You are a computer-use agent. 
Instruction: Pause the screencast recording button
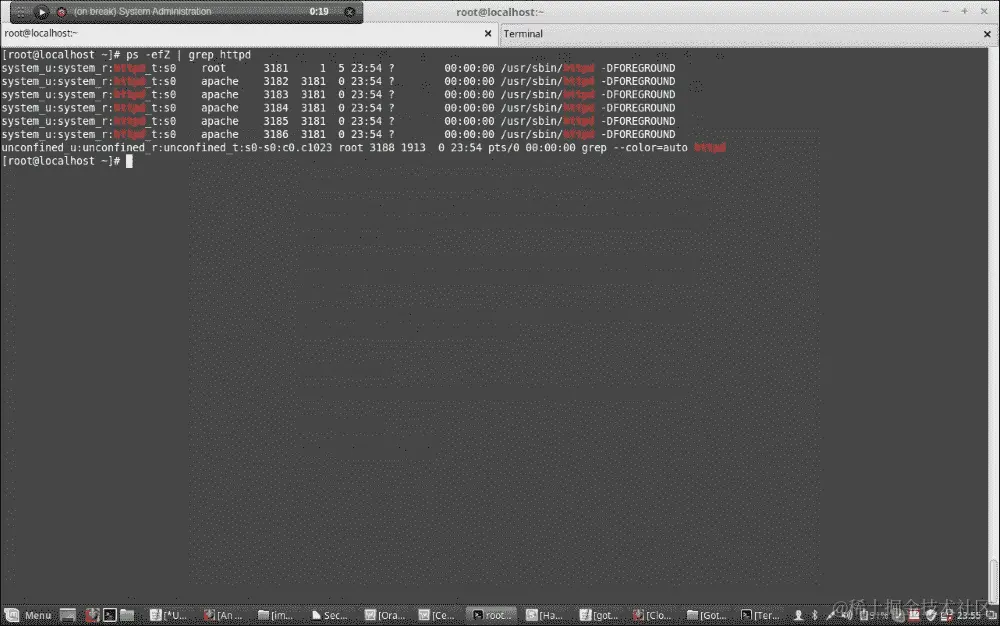[x=42, y=12]
